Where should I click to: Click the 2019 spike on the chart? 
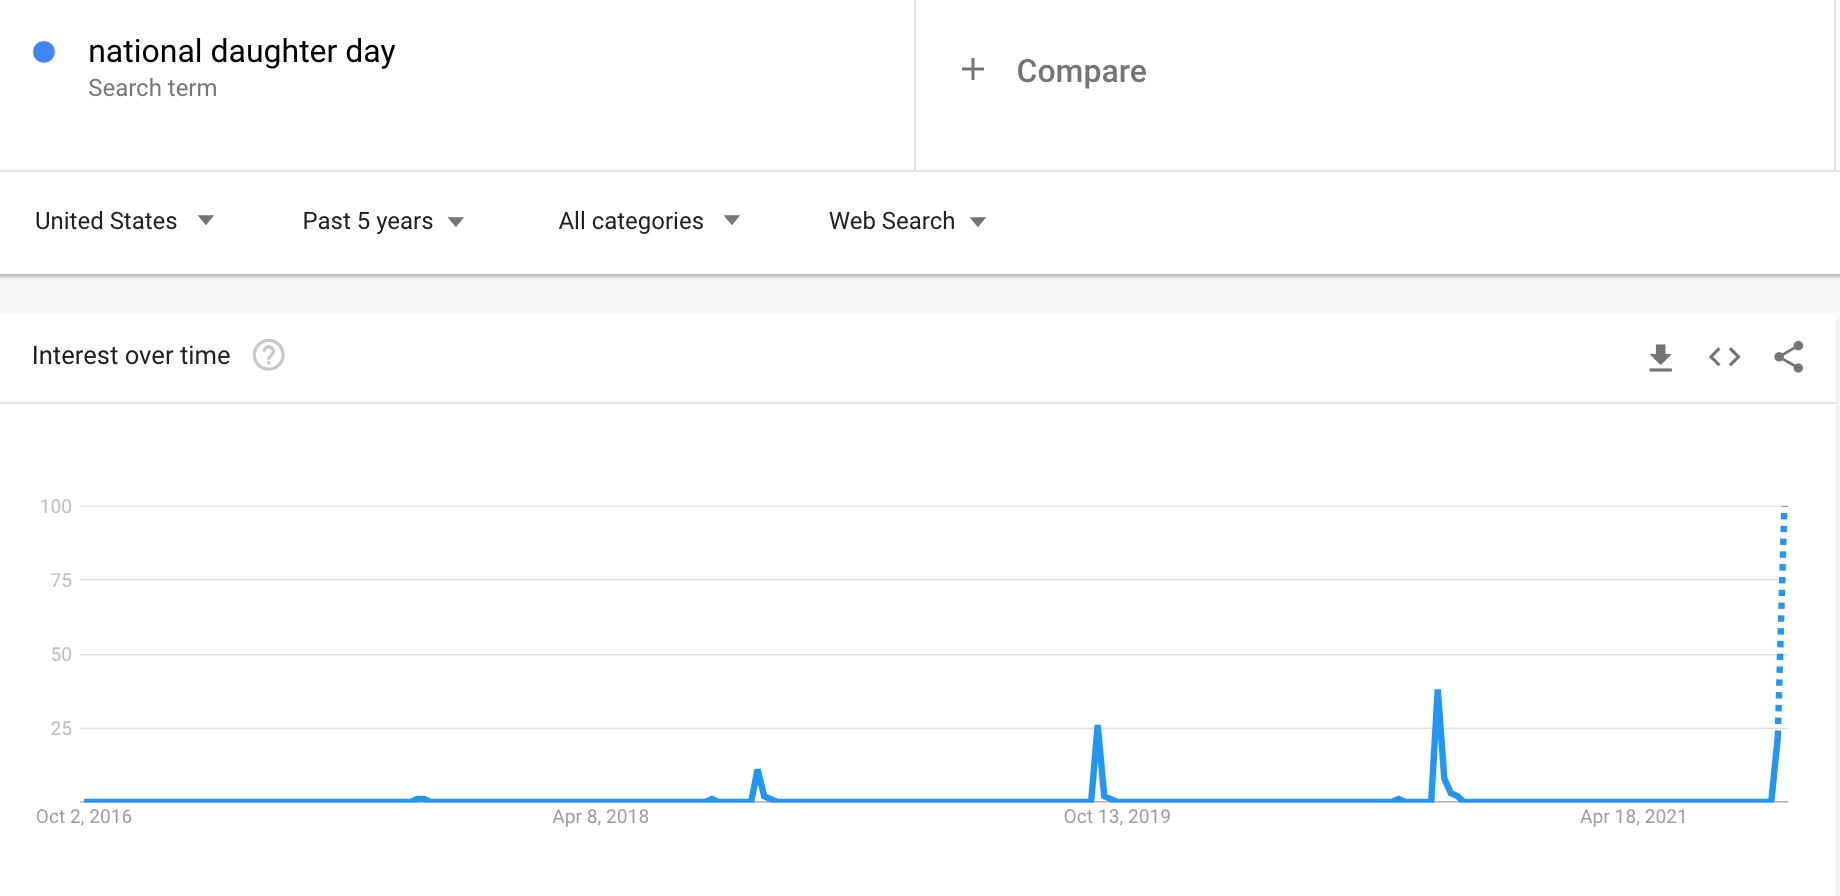pos(1097,728)
